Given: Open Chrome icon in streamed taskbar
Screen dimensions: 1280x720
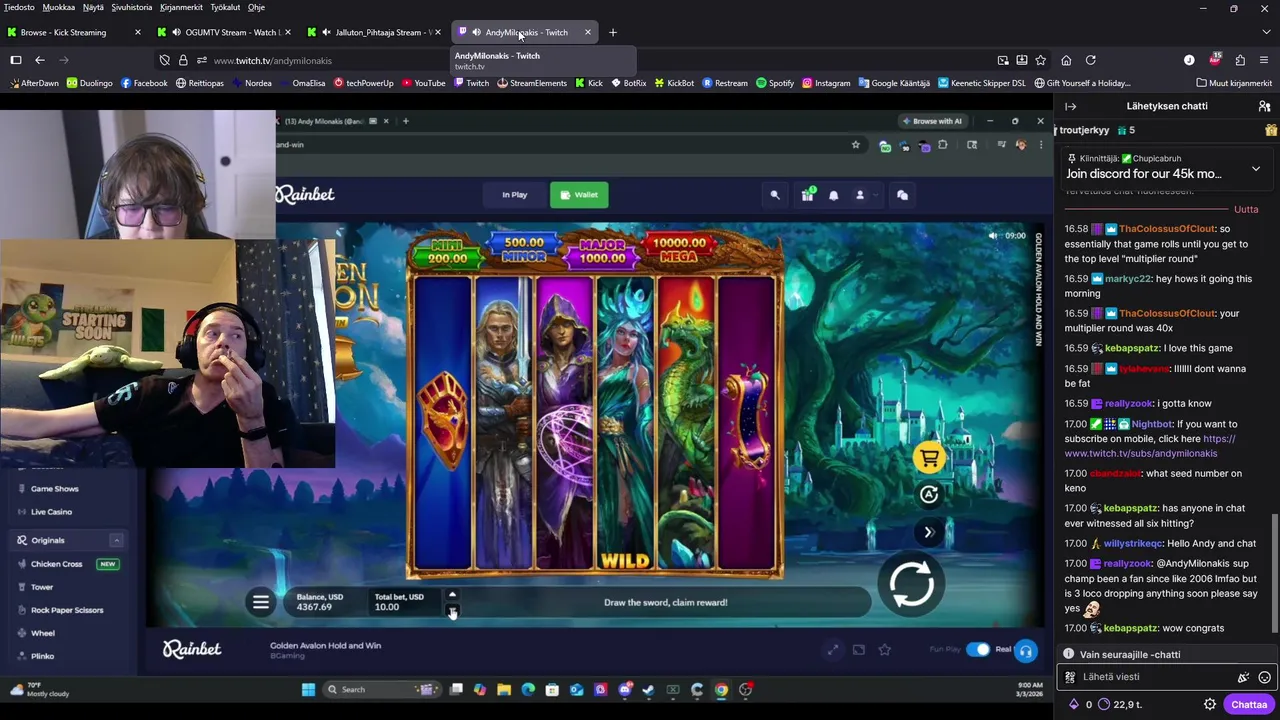Looking at the screenshot, I should (x=721, y=689).
